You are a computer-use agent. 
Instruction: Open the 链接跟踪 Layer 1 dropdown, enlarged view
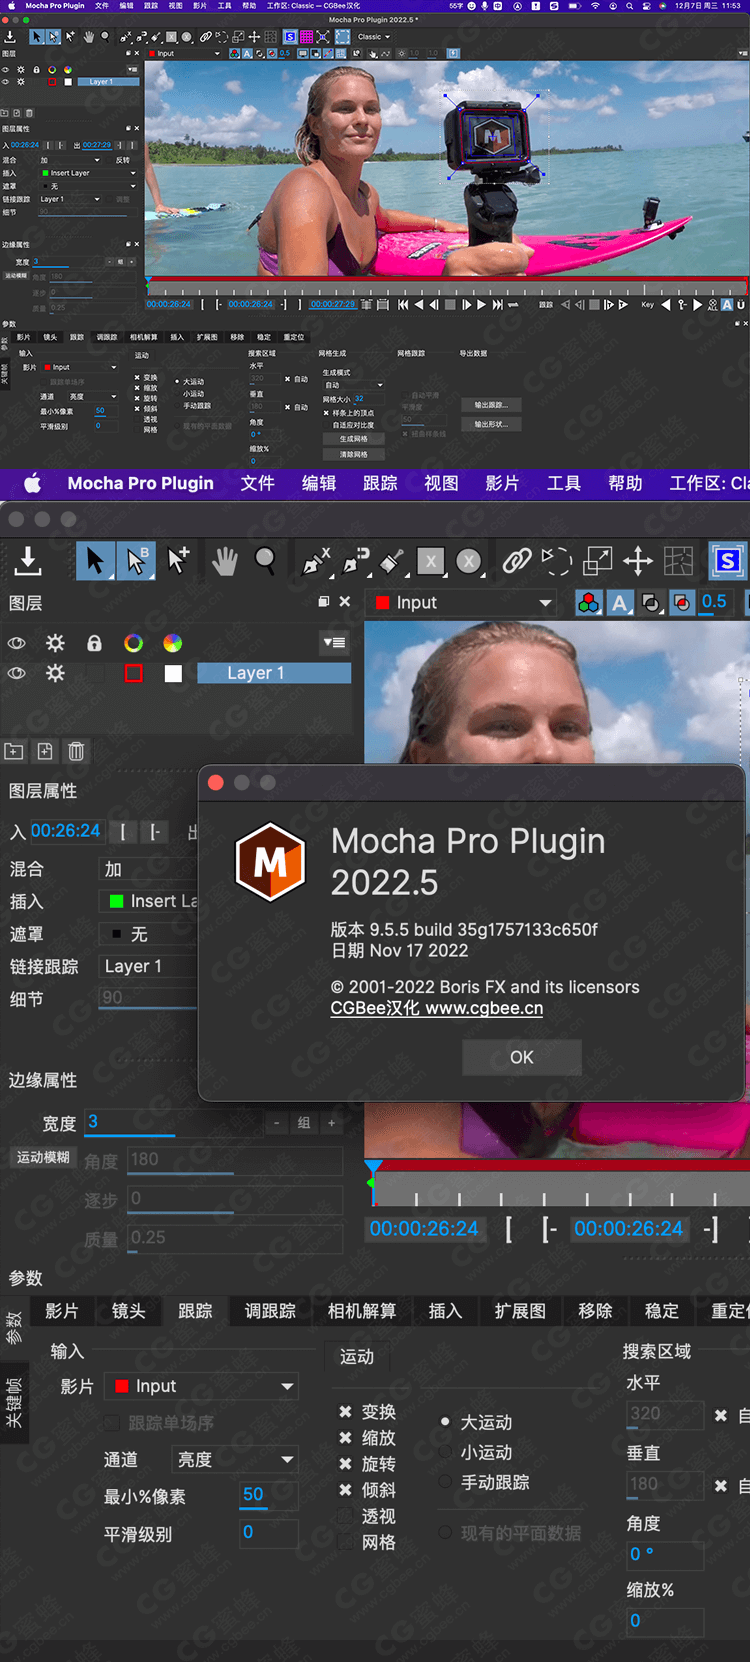[x=149, y=966]
